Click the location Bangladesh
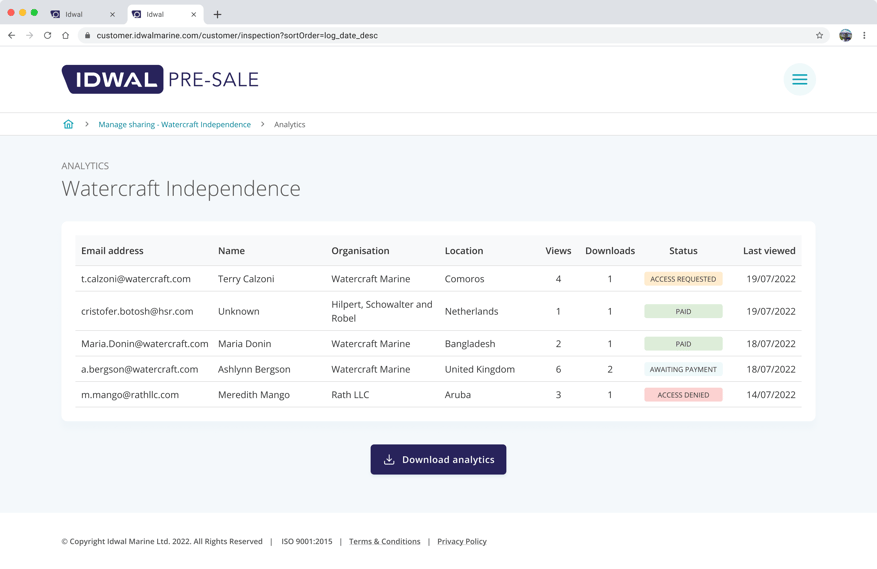This screenshot has width=877, height=569. (470, 344)
